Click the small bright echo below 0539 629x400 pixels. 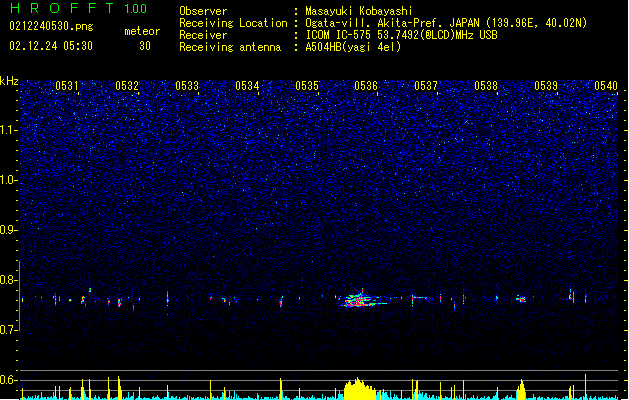coord(521,298)
